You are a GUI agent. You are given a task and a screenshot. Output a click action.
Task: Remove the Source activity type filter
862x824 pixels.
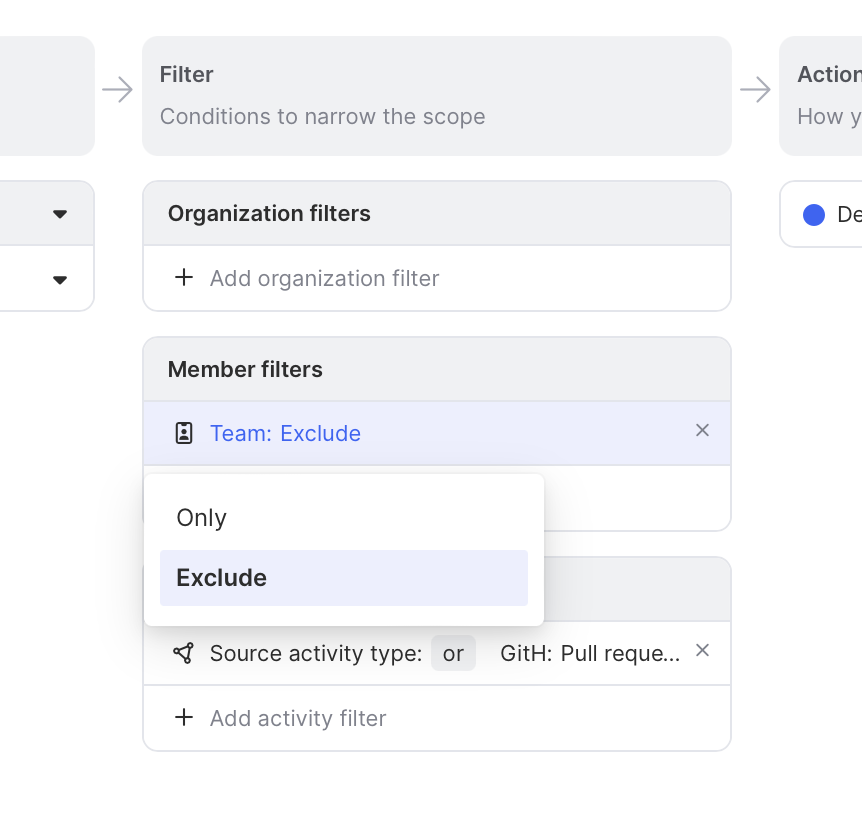click(x=702, y=650)
